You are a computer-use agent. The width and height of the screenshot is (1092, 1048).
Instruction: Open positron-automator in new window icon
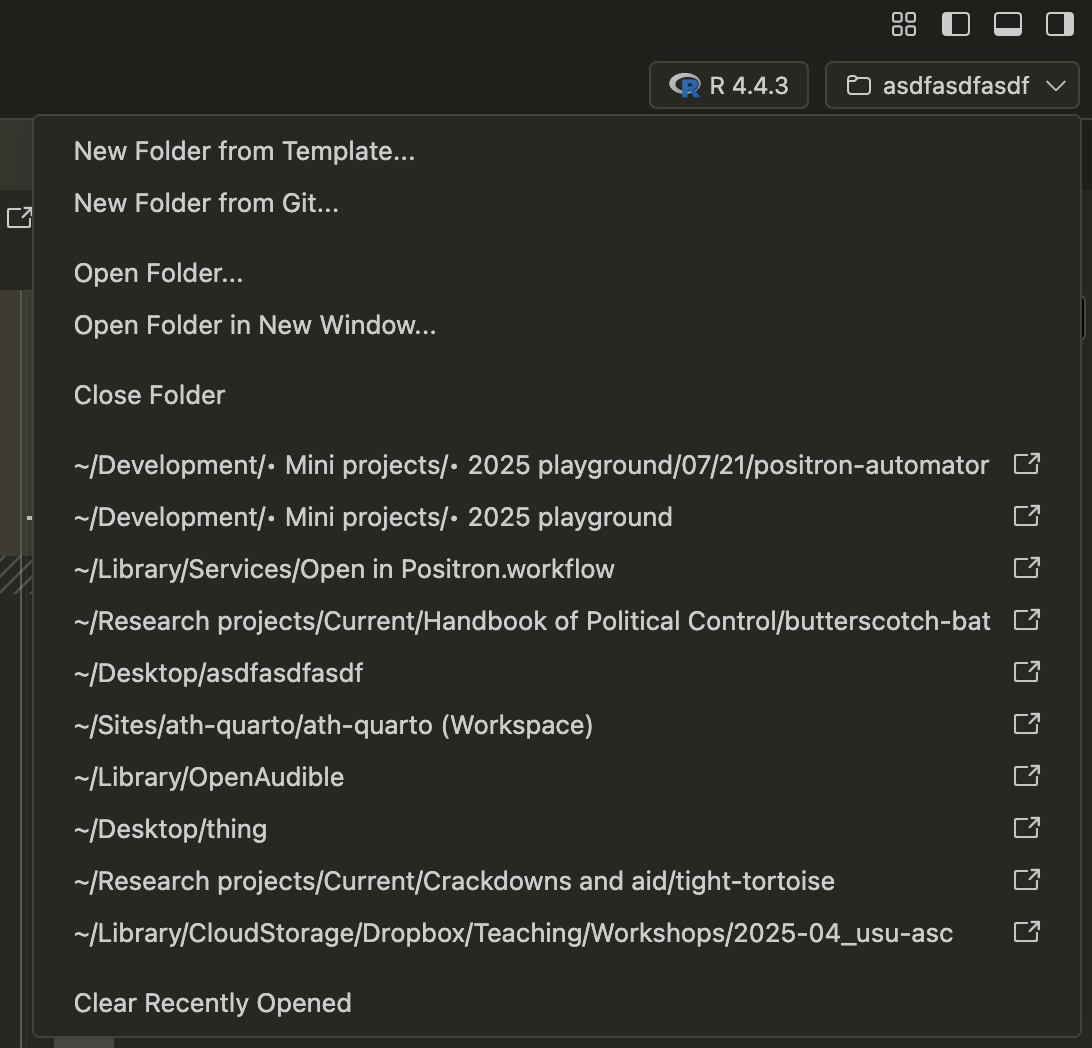[x=1027, y=464]
